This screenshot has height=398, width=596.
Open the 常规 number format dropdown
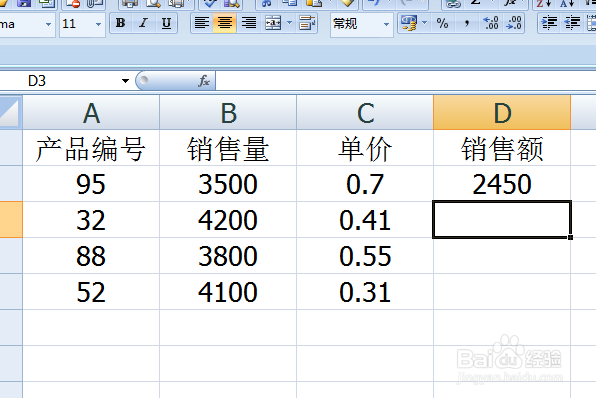pyautogui.click(x=387, y=24)
